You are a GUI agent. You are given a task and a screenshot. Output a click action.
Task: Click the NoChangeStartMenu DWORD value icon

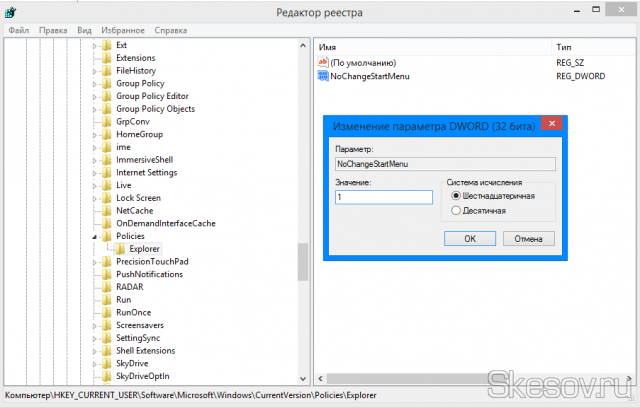click(322, 76)
